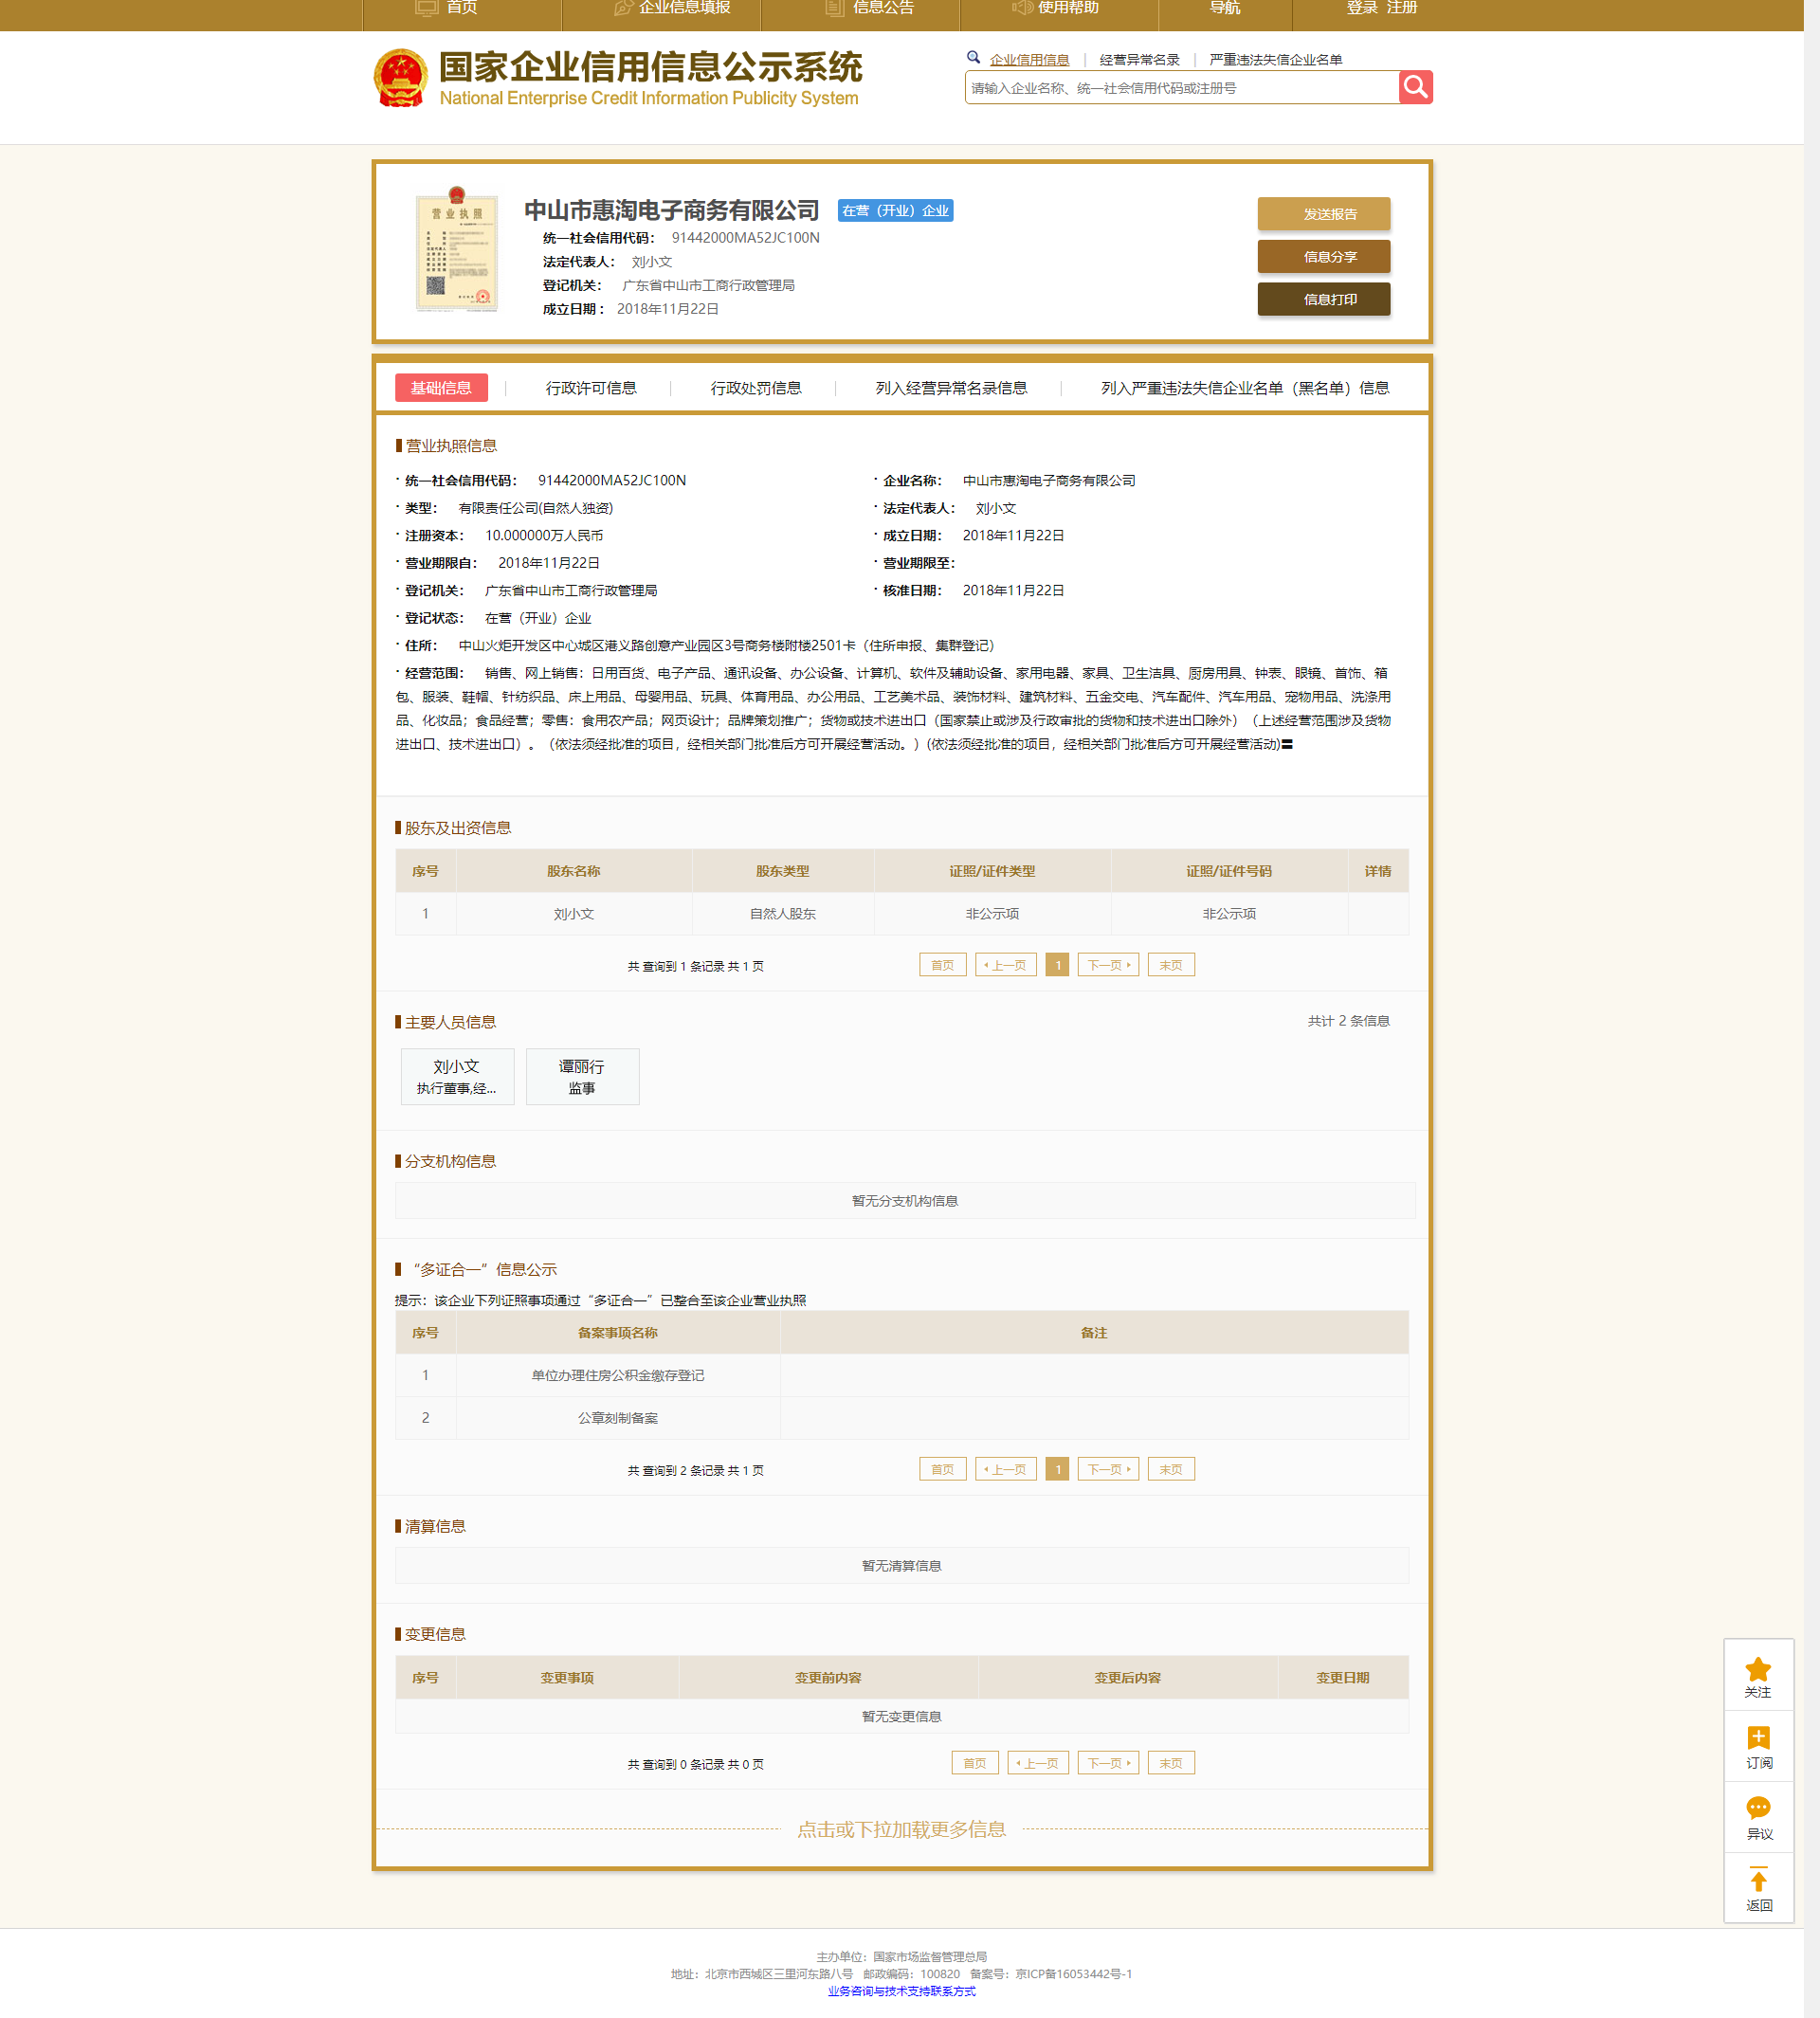
Task: Click the 在营（开业）企业 status badge
Action: click(x=895, y=210)
